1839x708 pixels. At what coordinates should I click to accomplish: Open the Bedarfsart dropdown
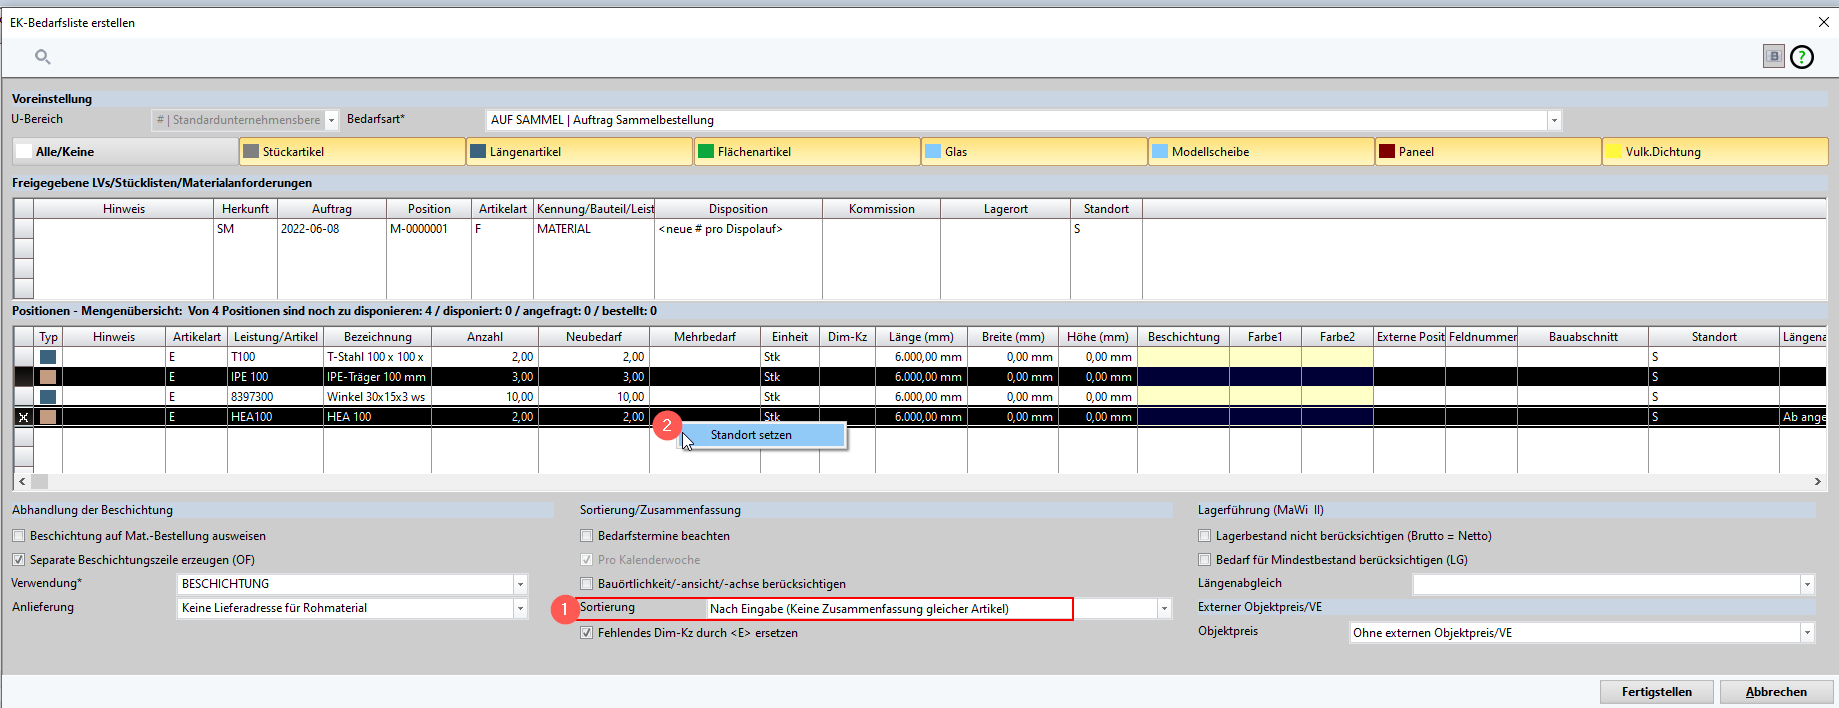1554,120
